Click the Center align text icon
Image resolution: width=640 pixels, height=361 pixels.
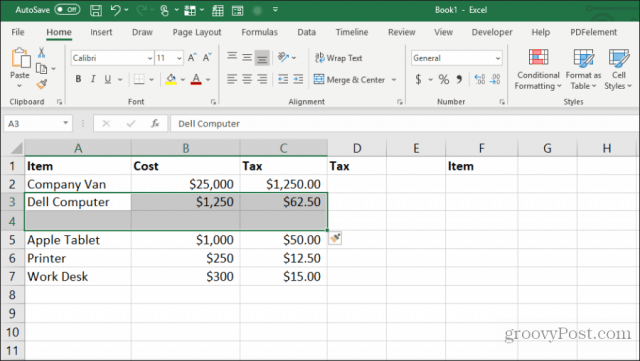point(247,79)
